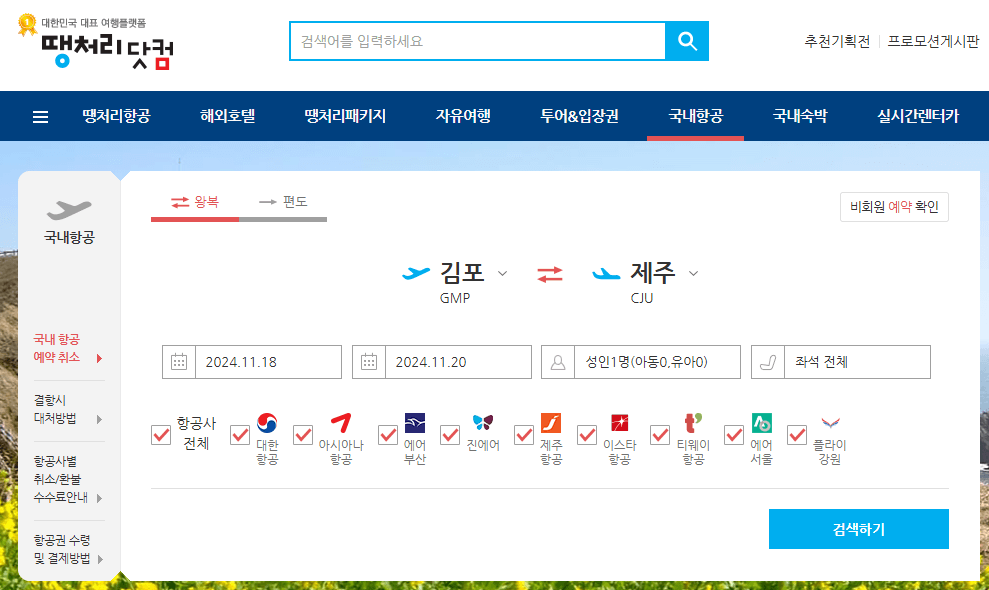This screenshot has height=590, width=989.
Task: Open the hamburger navigation menu
Action: [x=39, y=115]
